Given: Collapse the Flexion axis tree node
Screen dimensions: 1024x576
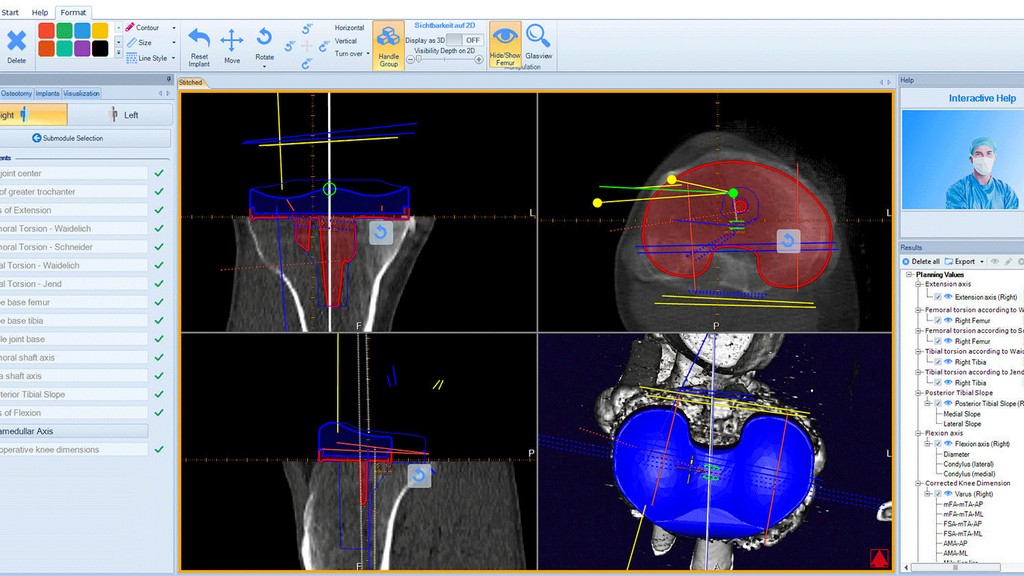Looking at the screenshot, I should click(x=918, y=433).
